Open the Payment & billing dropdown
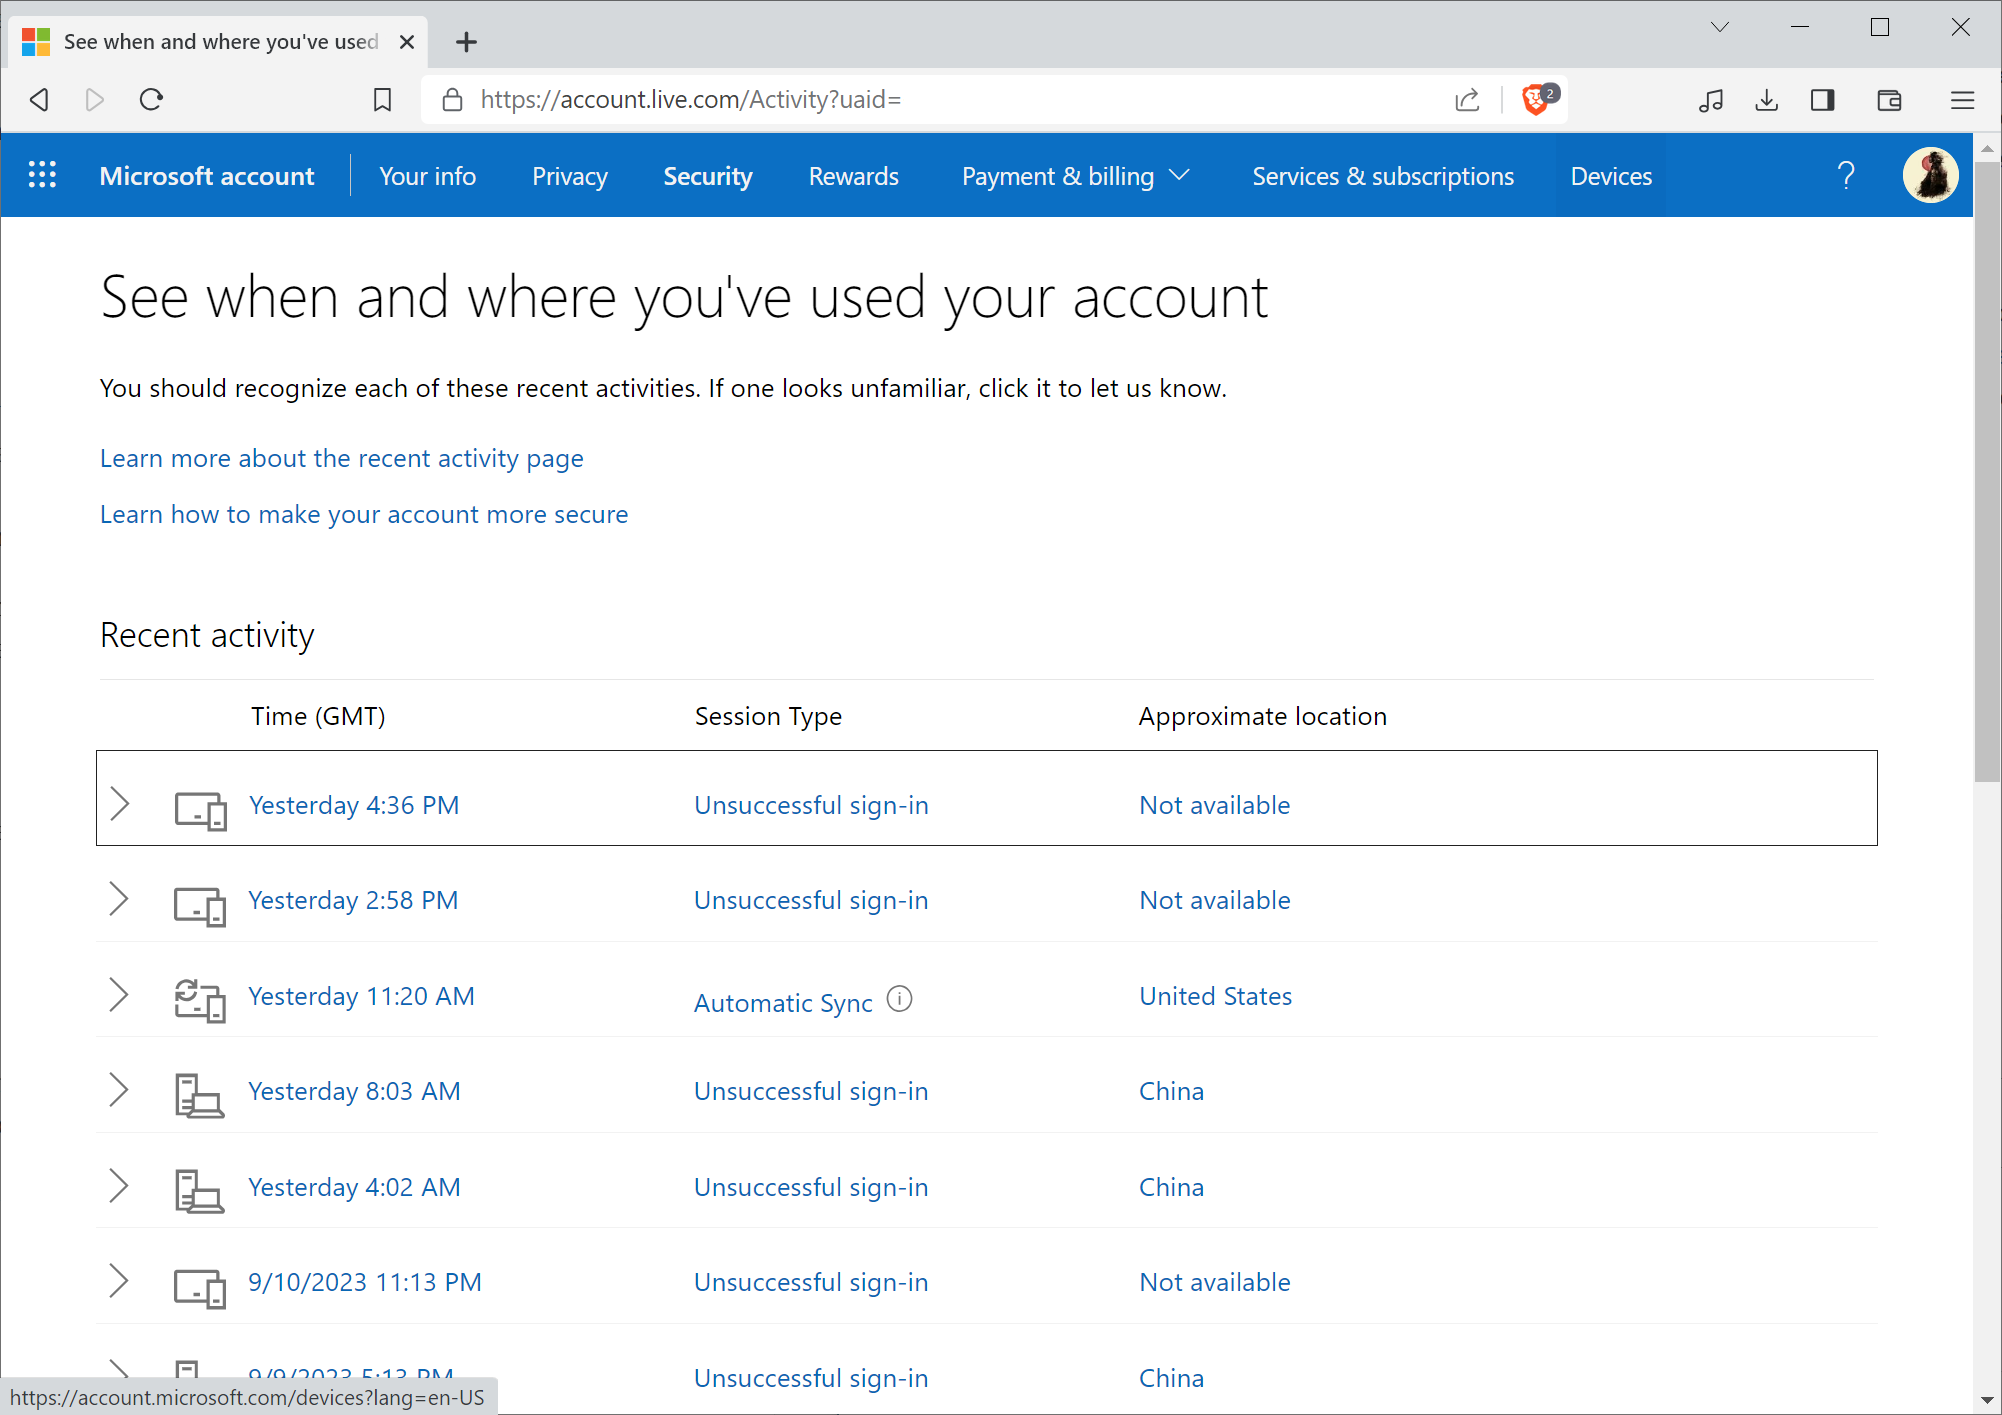Screen dimensions: 2002x1415 pyautogui.click(x=1075, y=175)
